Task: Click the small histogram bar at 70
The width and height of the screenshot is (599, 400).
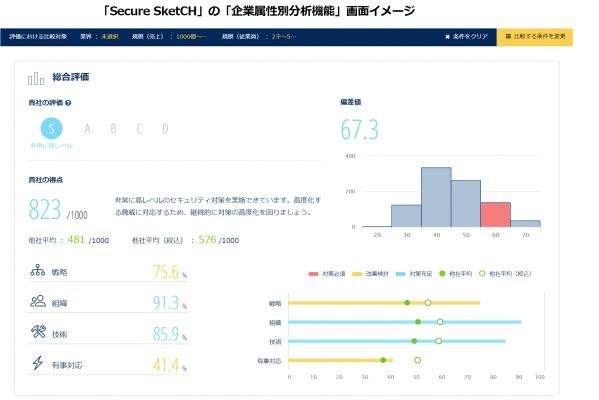Action: tap(525, 223)
